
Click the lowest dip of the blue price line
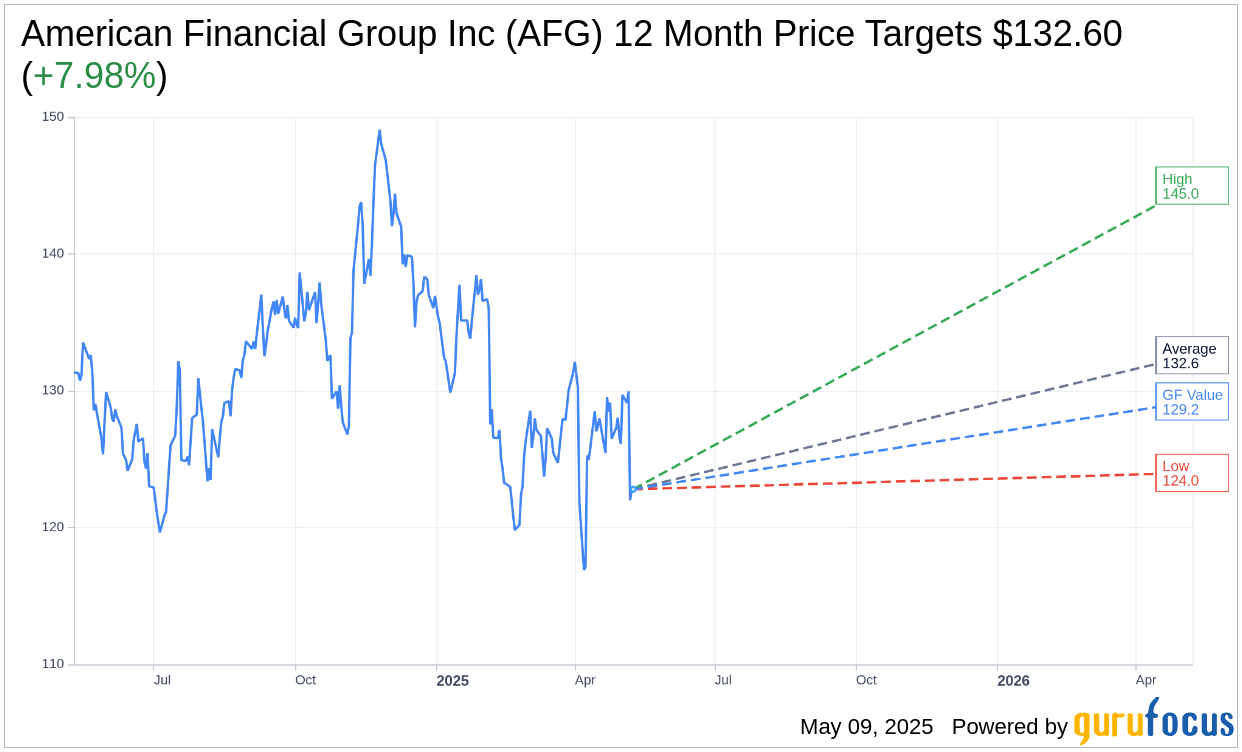(584, 569)
